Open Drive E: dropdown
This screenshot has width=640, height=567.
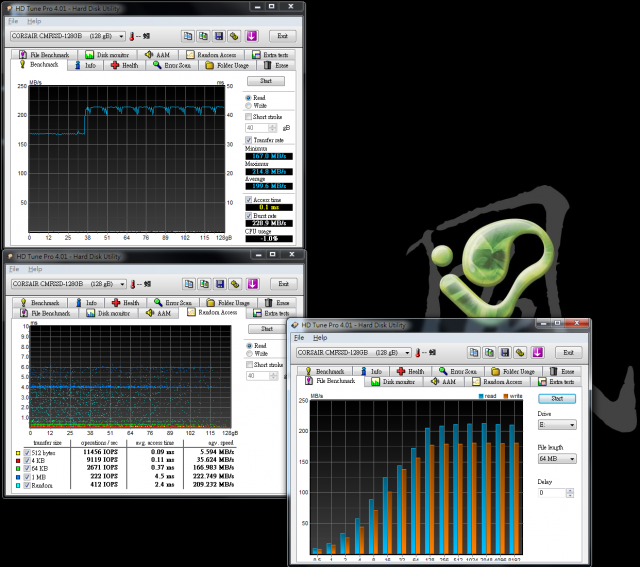point(557,425)
